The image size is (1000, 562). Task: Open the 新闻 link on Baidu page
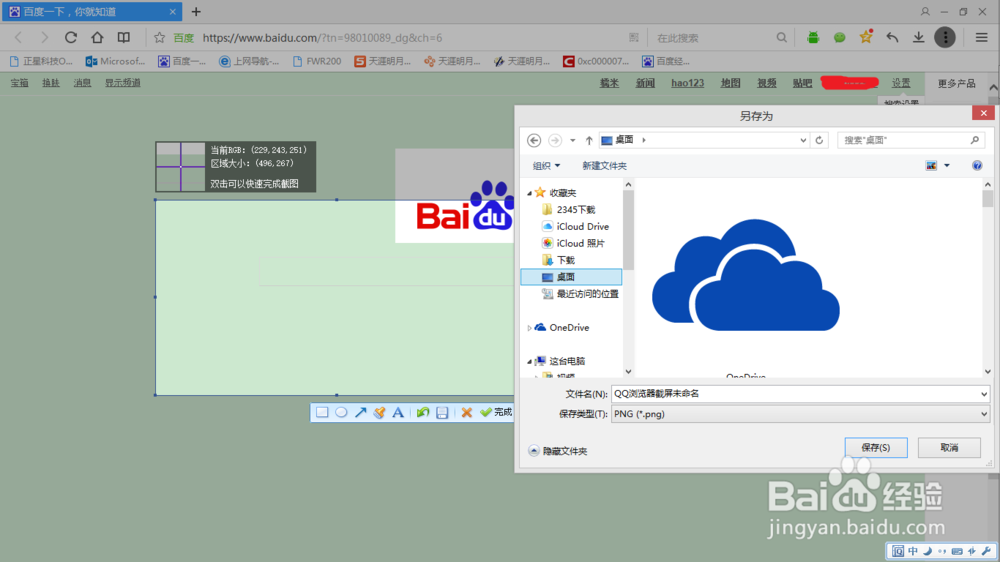point(645,83)
